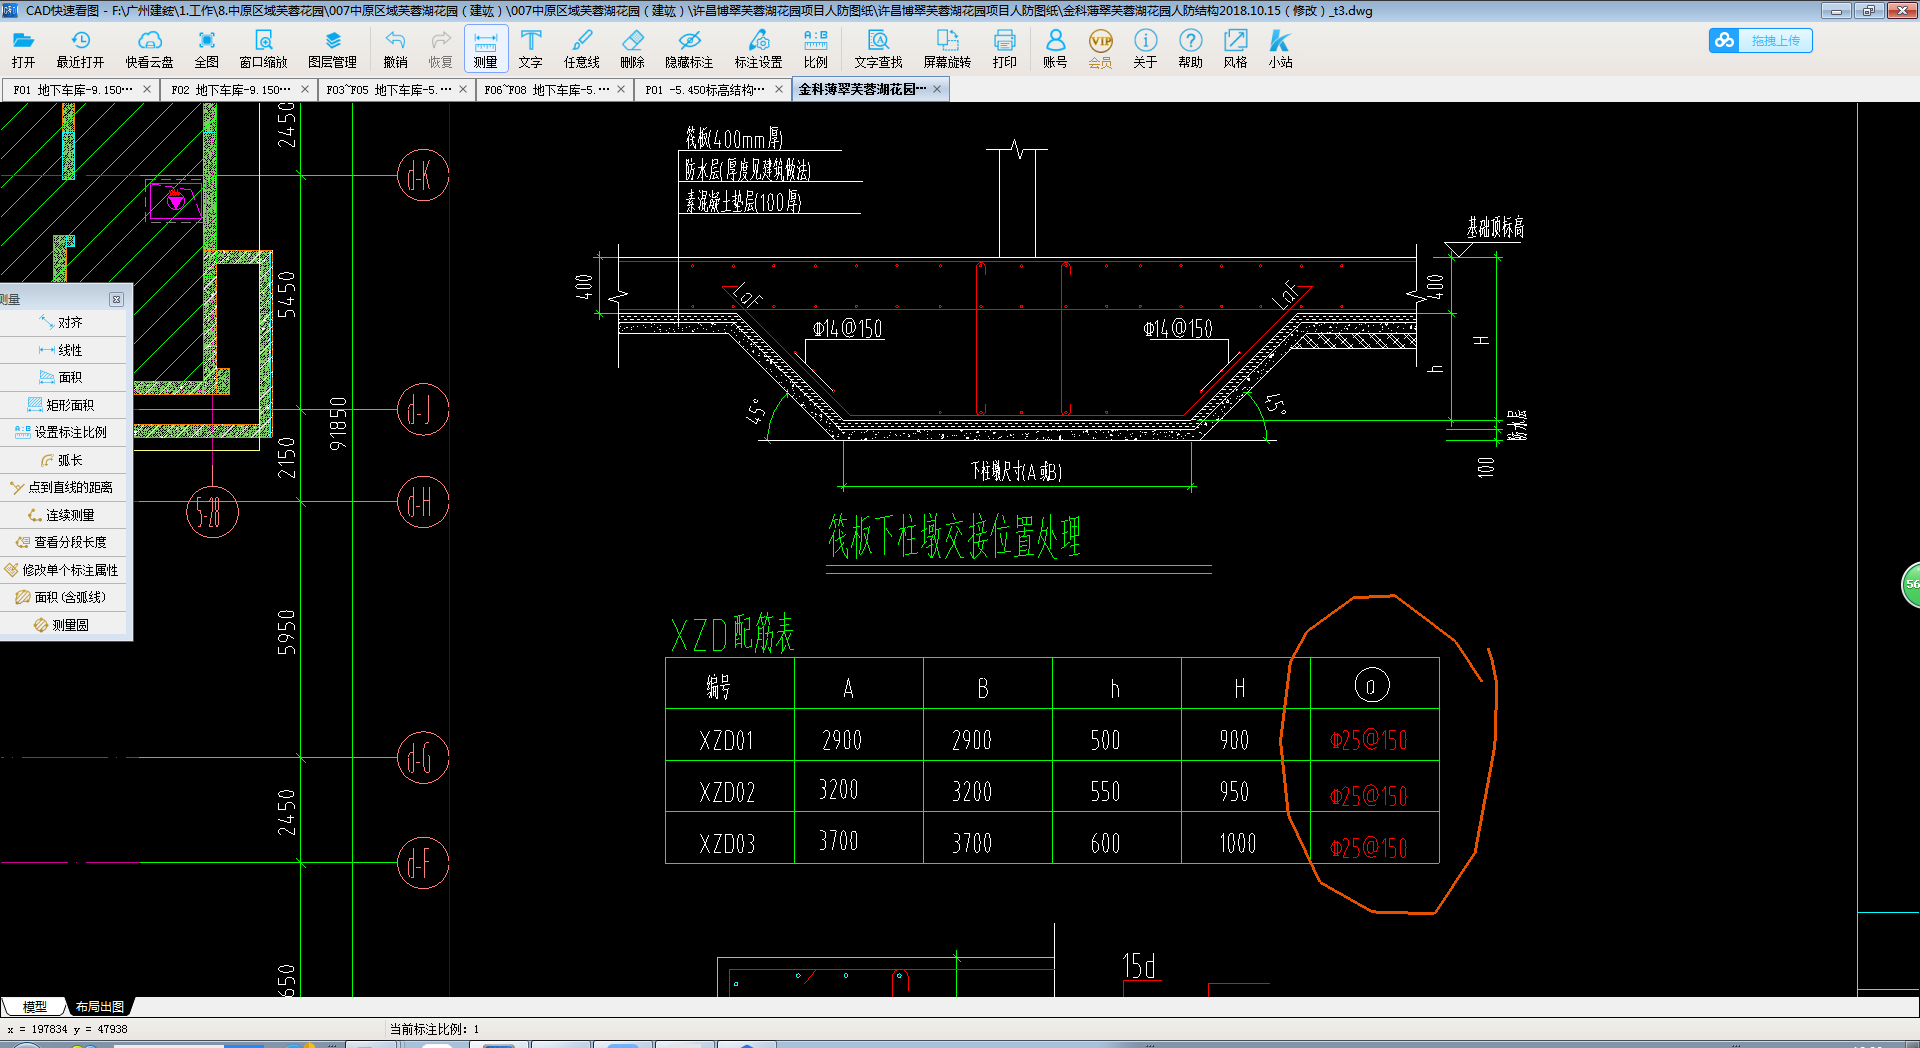The width and height of the screenshot is (1920, 1048).
Task: Click the 比例 scale icon
Action: 816,49
